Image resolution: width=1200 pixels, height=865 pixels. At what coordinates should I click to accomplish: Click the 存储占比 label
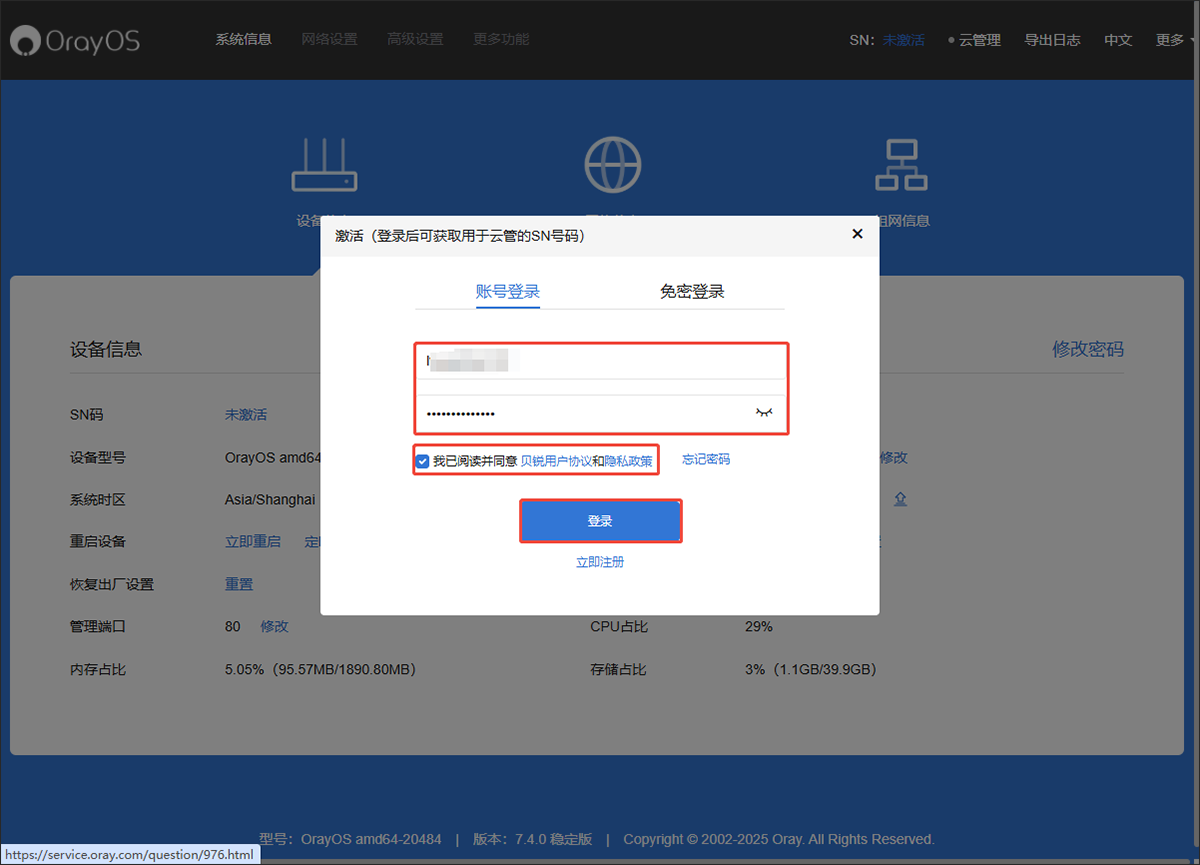619,669
